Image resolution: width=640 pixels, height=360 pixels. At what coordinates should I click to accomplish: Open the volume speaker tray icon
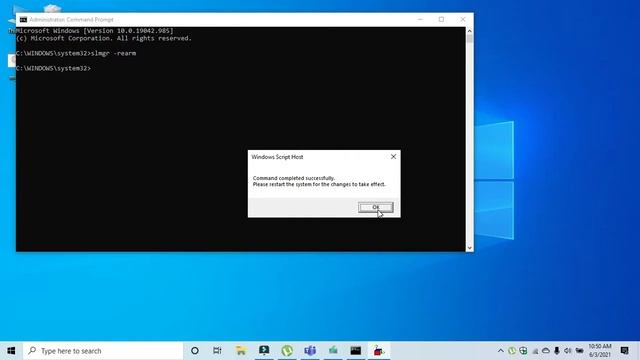click(x=568, y=351)
